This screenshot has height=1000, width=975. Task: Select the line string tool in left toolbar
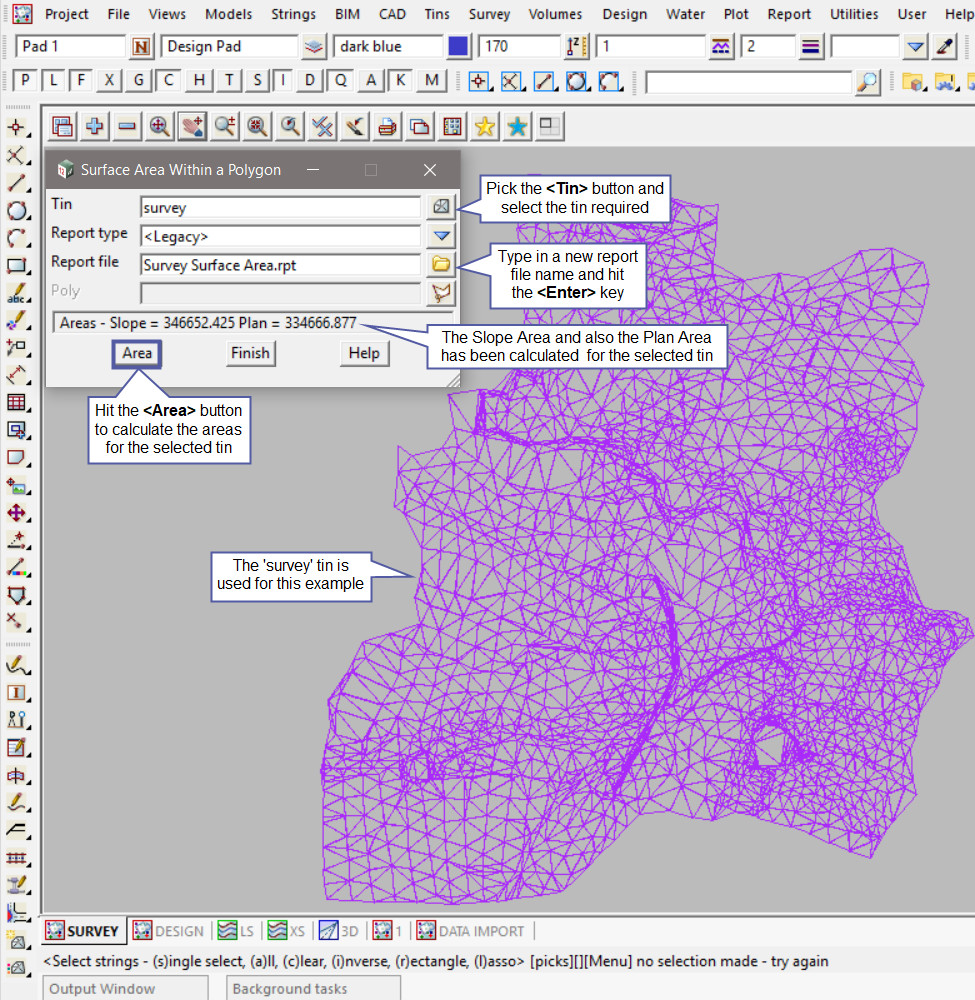[17, 183]
